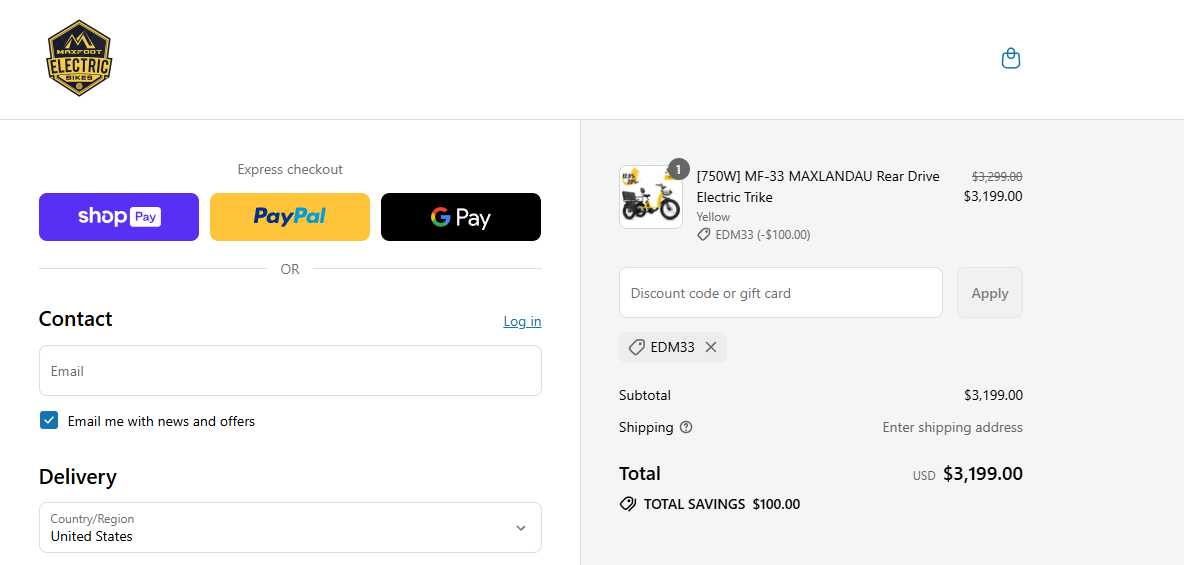Click the Express checkout heading
This screenshot has height=565, width=1184.
290,169
